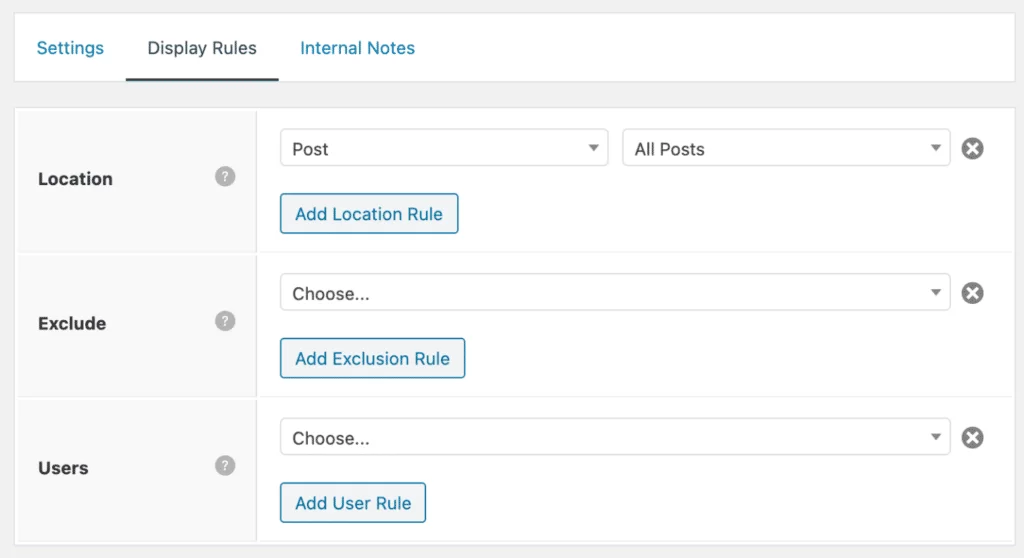Image resolution: width=1024 pixels, height=558 pixels.
Task: Remove the Exclude rule with X icon
Action: tap(972, 293)
